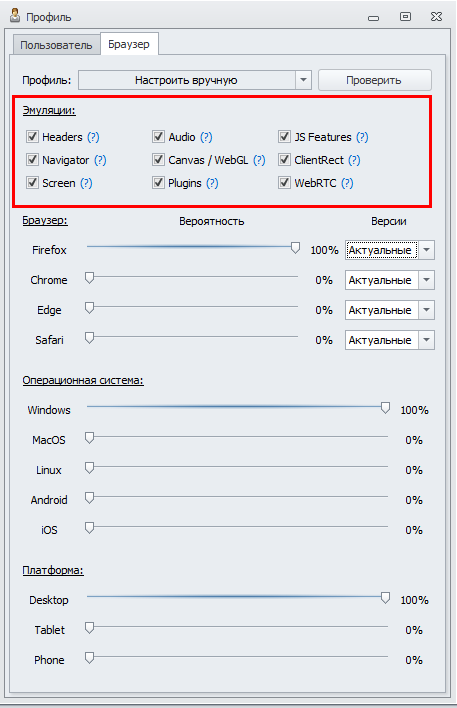The height and width of the screenshot is (708, 457).
Task: Click the Проверить button
Action: [374, 80]
